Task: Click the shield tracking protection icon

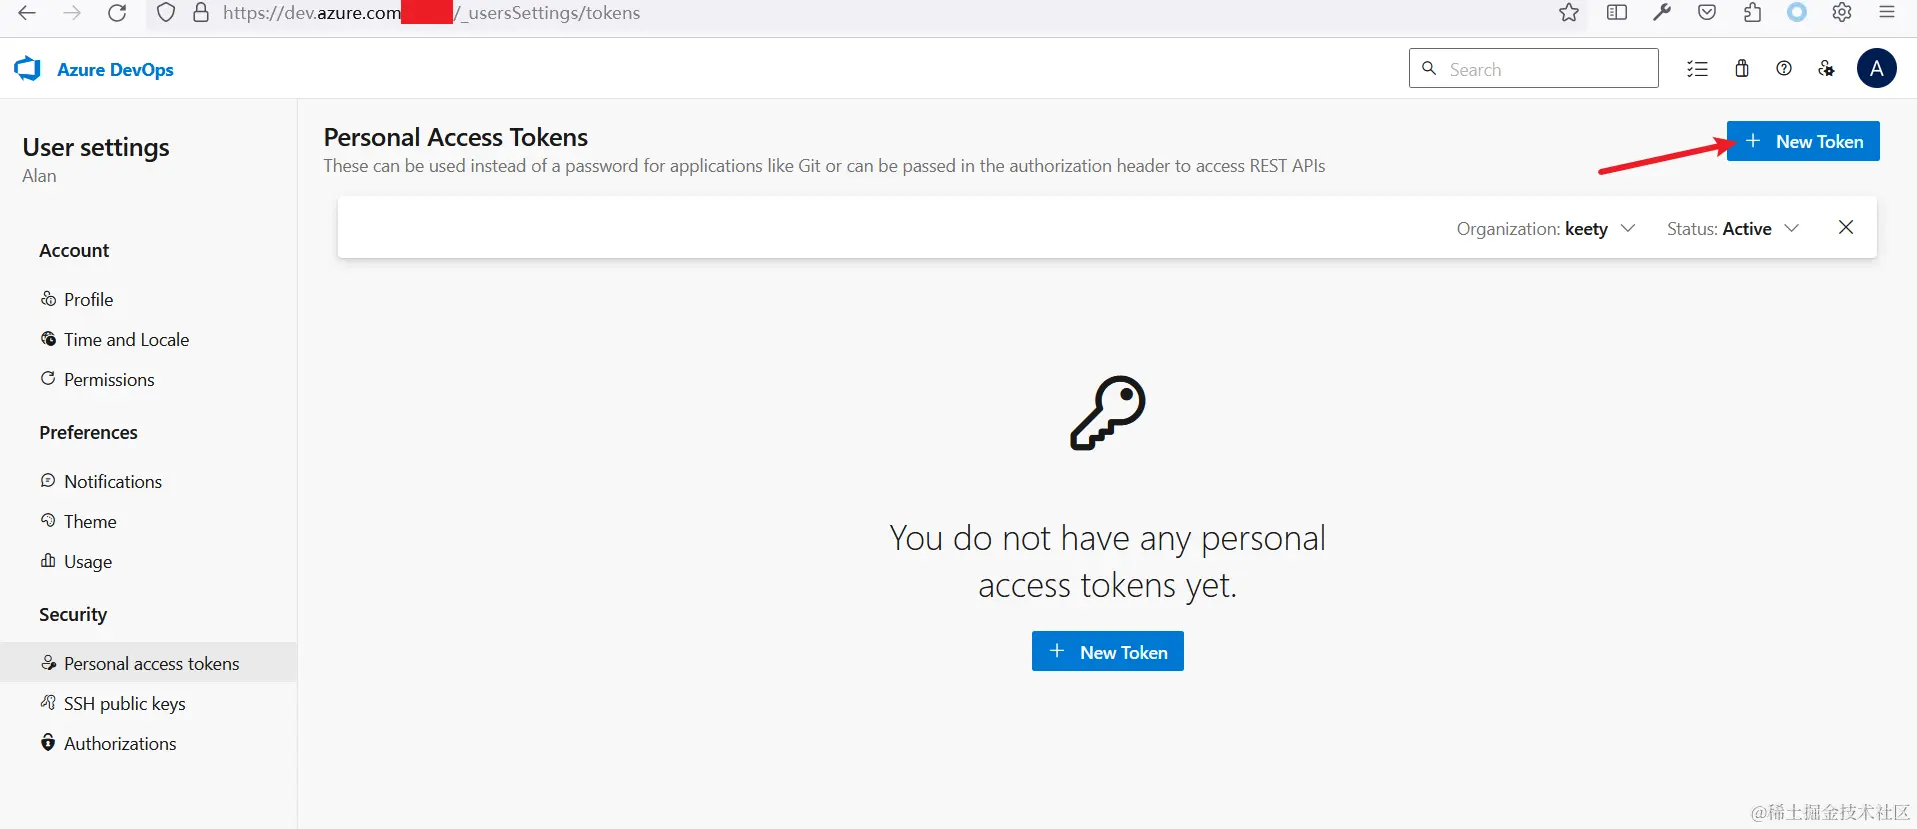Action: pyautogui.click(x=166, y=13)
